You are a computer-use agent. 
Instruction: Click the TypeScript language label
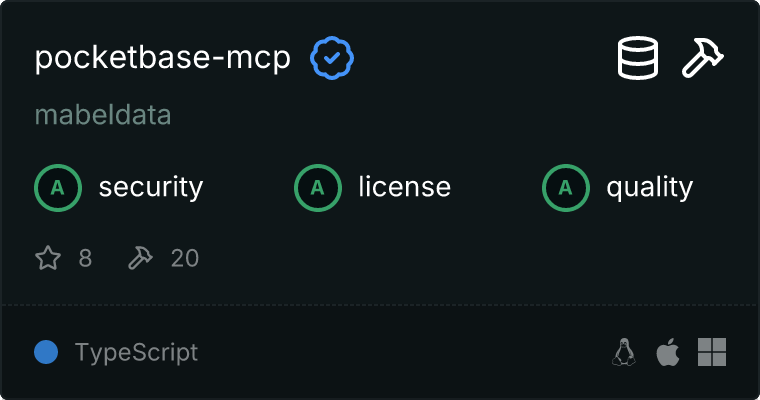pyautogui.click(x=137, y=352)
